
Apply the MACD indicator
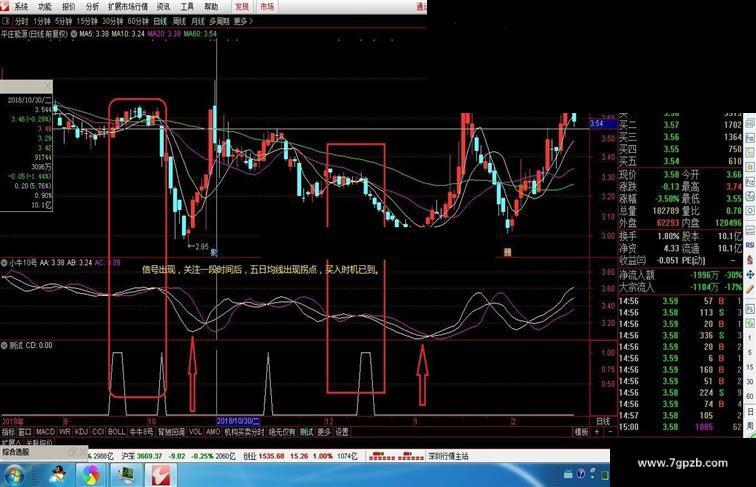pyautogui.click(x=45, y=432)
